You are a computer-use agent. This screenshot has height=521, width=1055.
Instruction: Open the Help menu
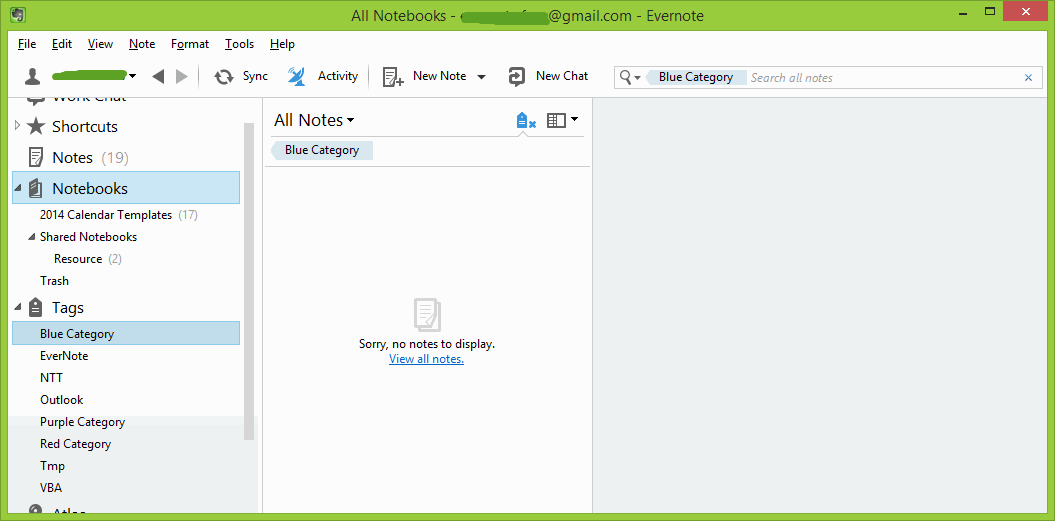click(x=282, y=44)
